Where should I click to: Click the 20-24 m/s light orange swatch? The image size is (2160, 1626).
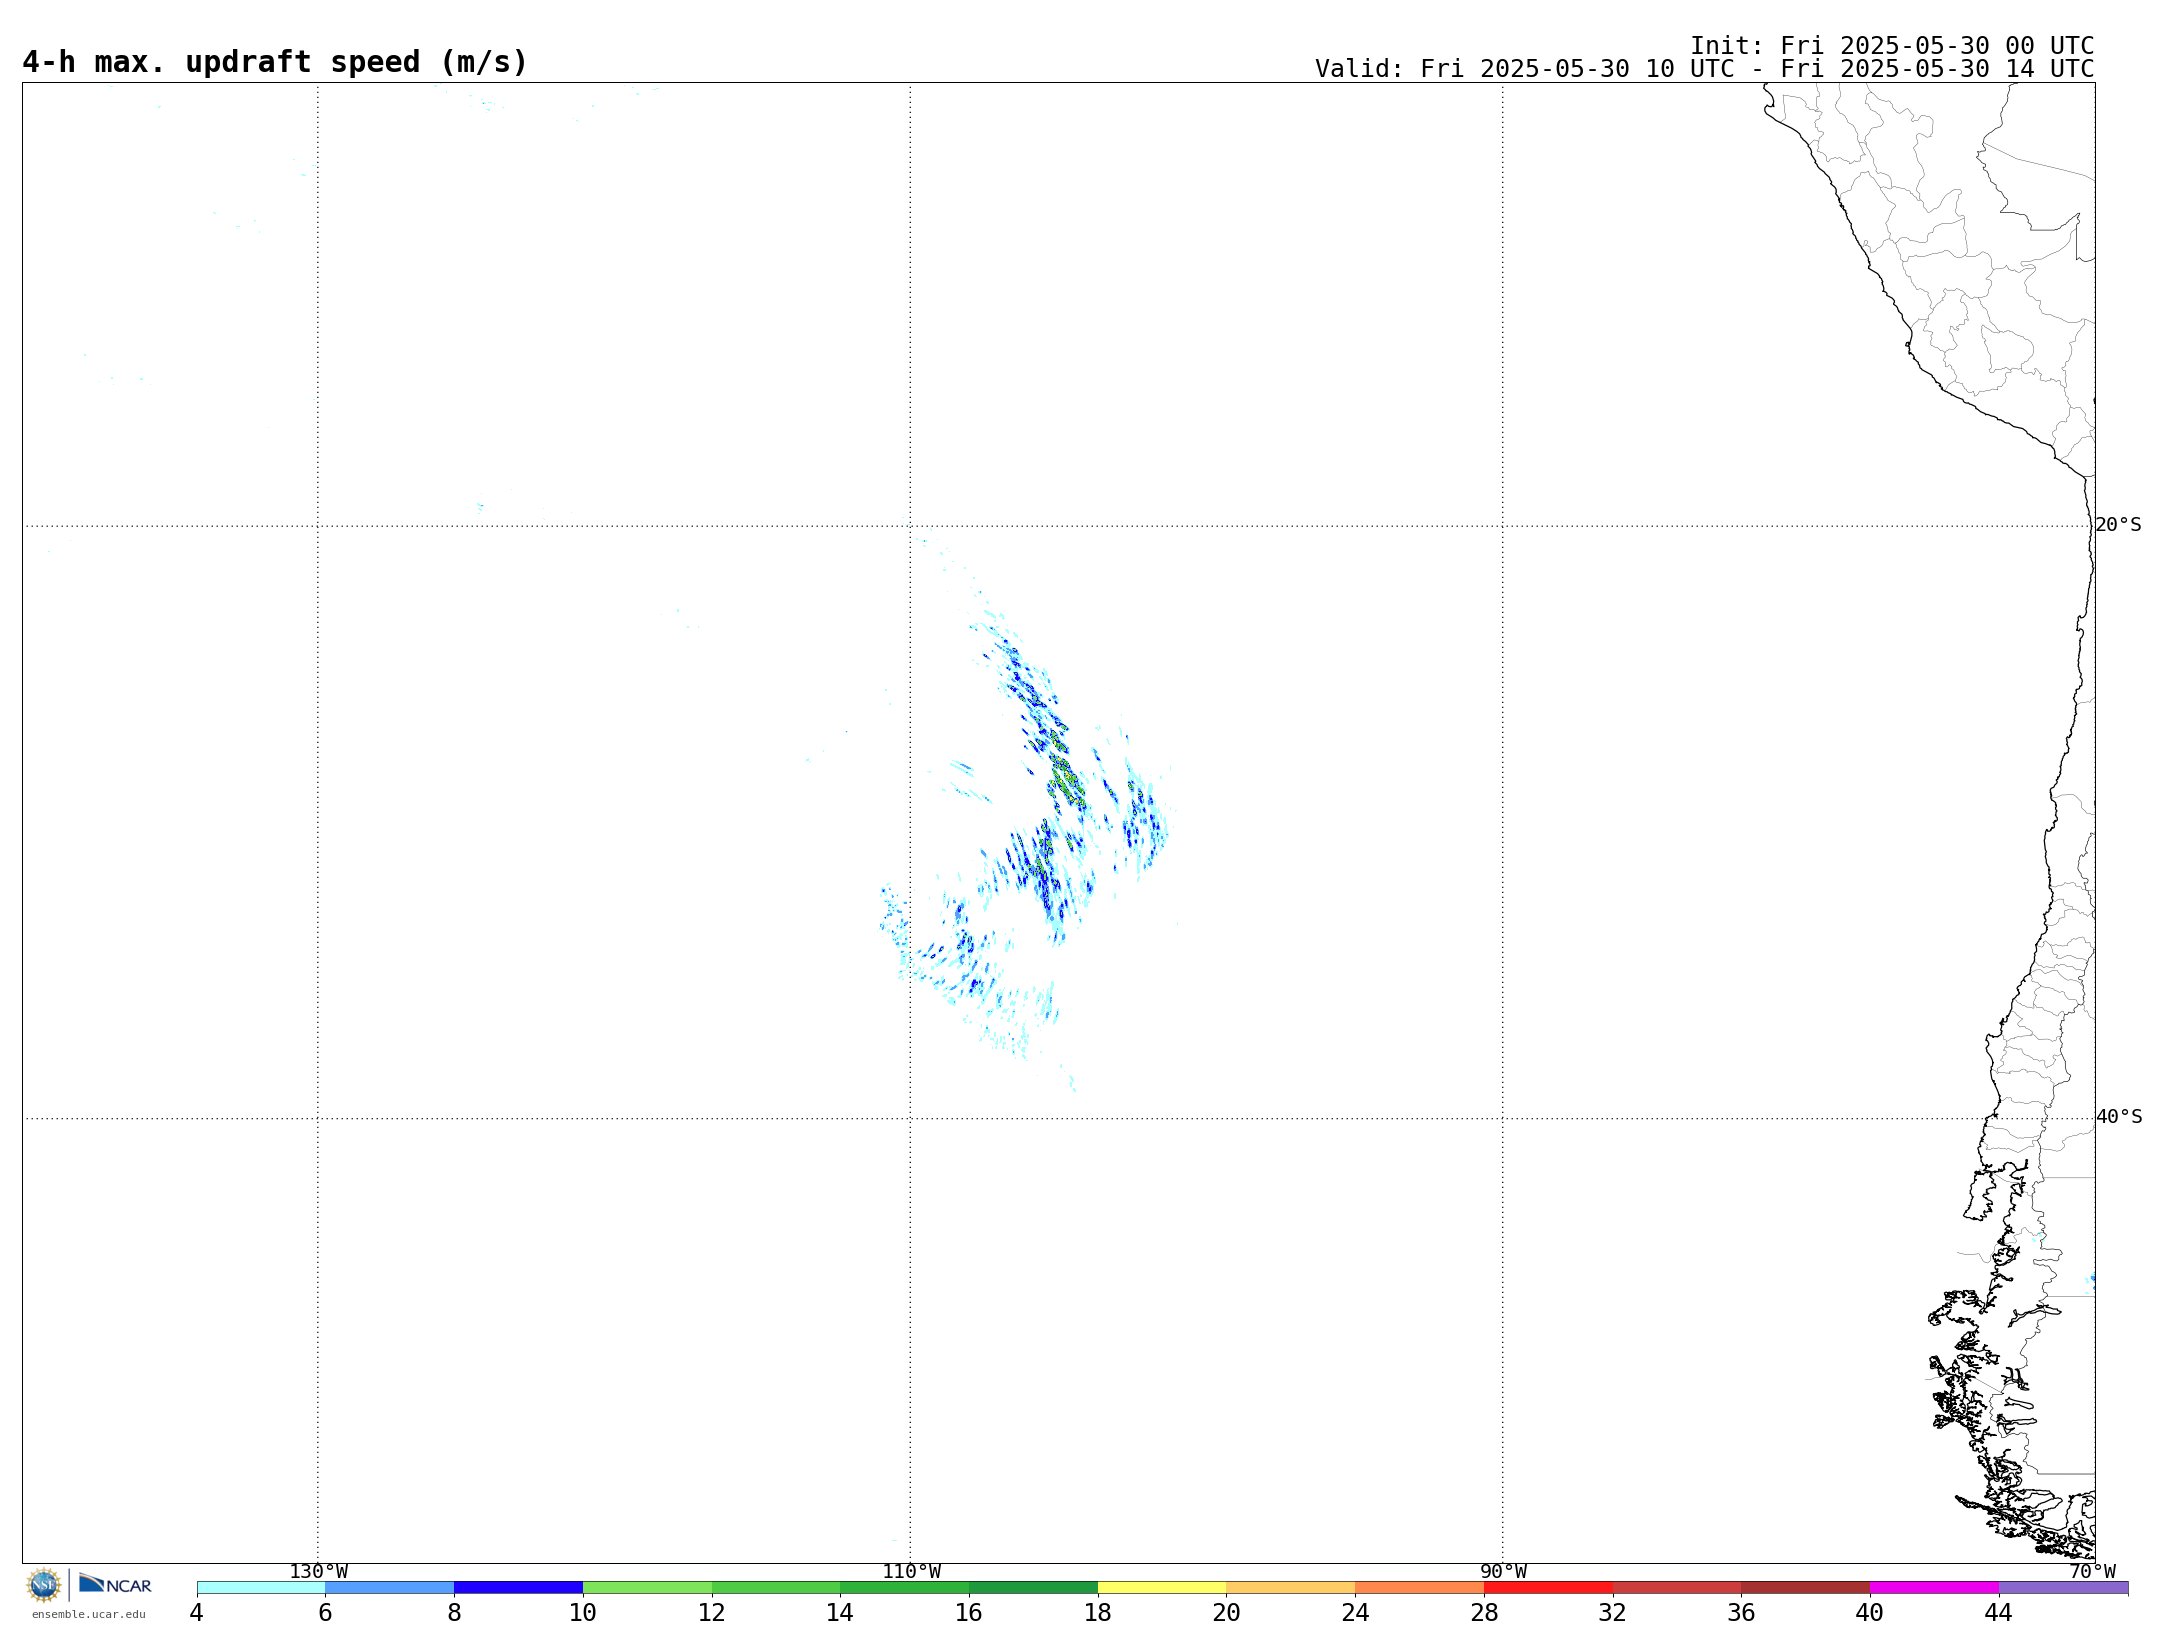click(1291, 1588)
